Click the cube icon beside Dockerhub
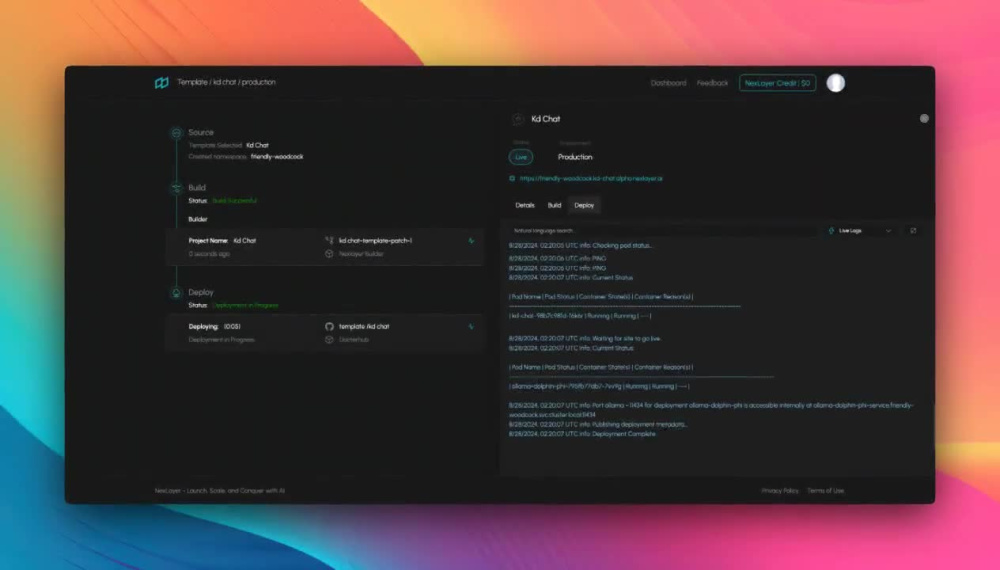The width and height of the screenshot is (1000, 570). (329, 340)
